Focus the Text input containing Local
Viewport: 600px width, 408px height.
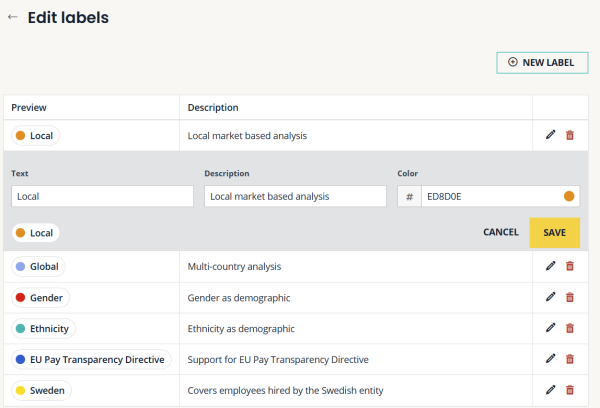click(x=102, y=197)
